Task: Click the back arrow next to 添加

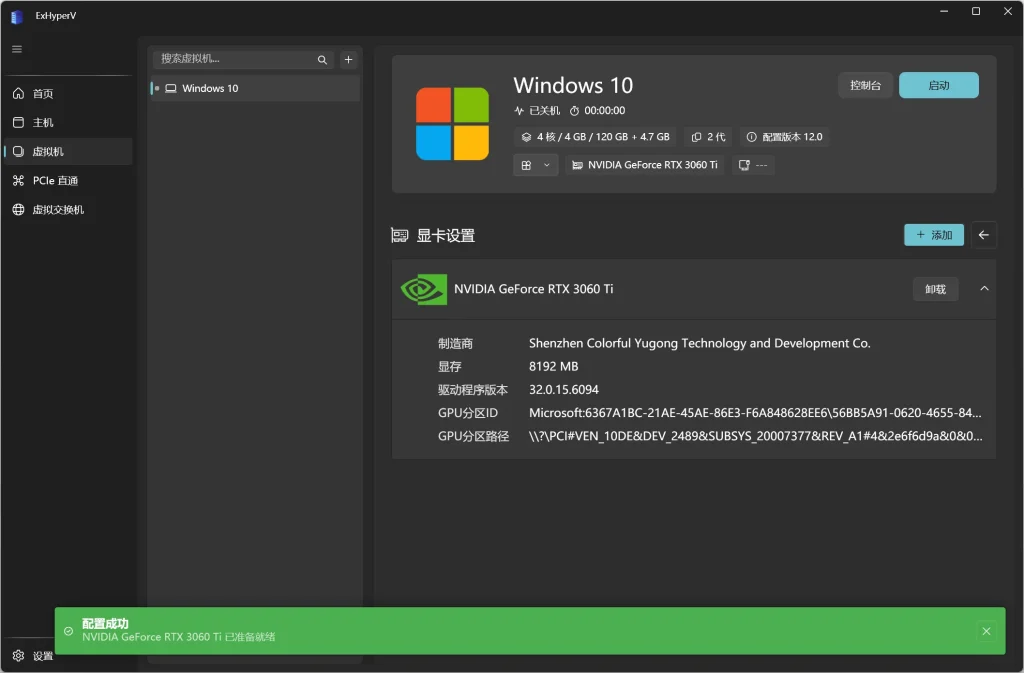Action: 984,234
